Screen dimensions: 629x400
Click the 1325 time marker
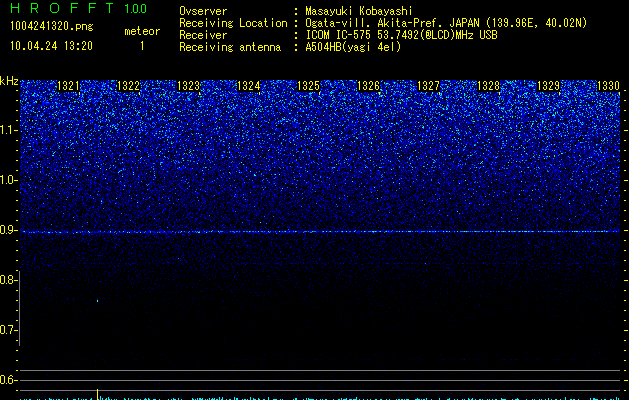[x=308, y=86]
